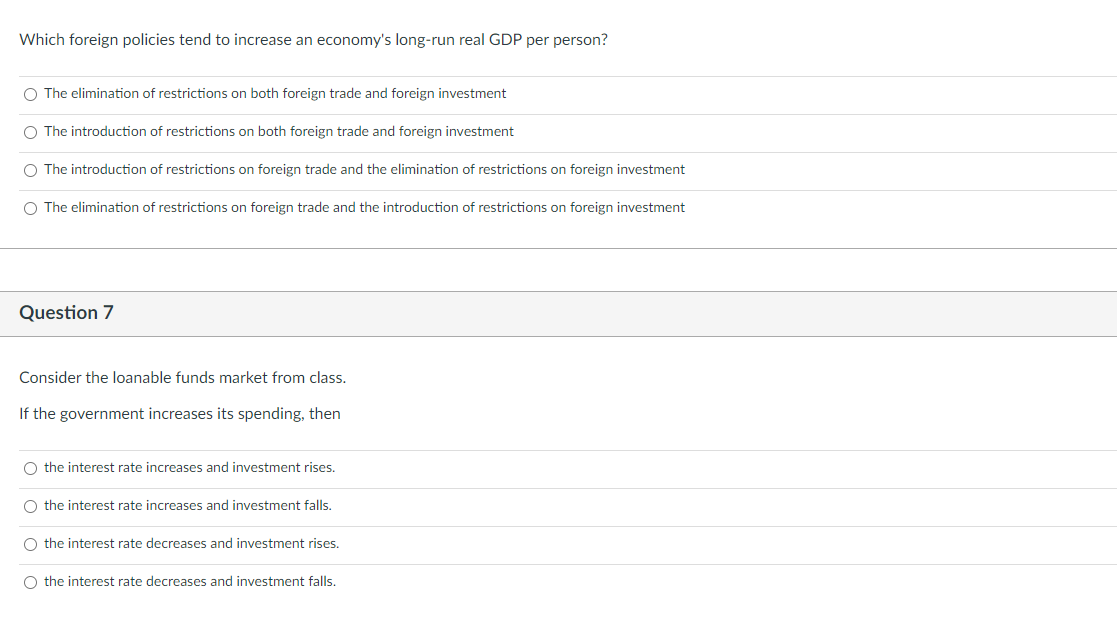Select radio for eliminating both trade and investment restrictions
This screenshot has height=620, width=1117.
coord(32,94)
